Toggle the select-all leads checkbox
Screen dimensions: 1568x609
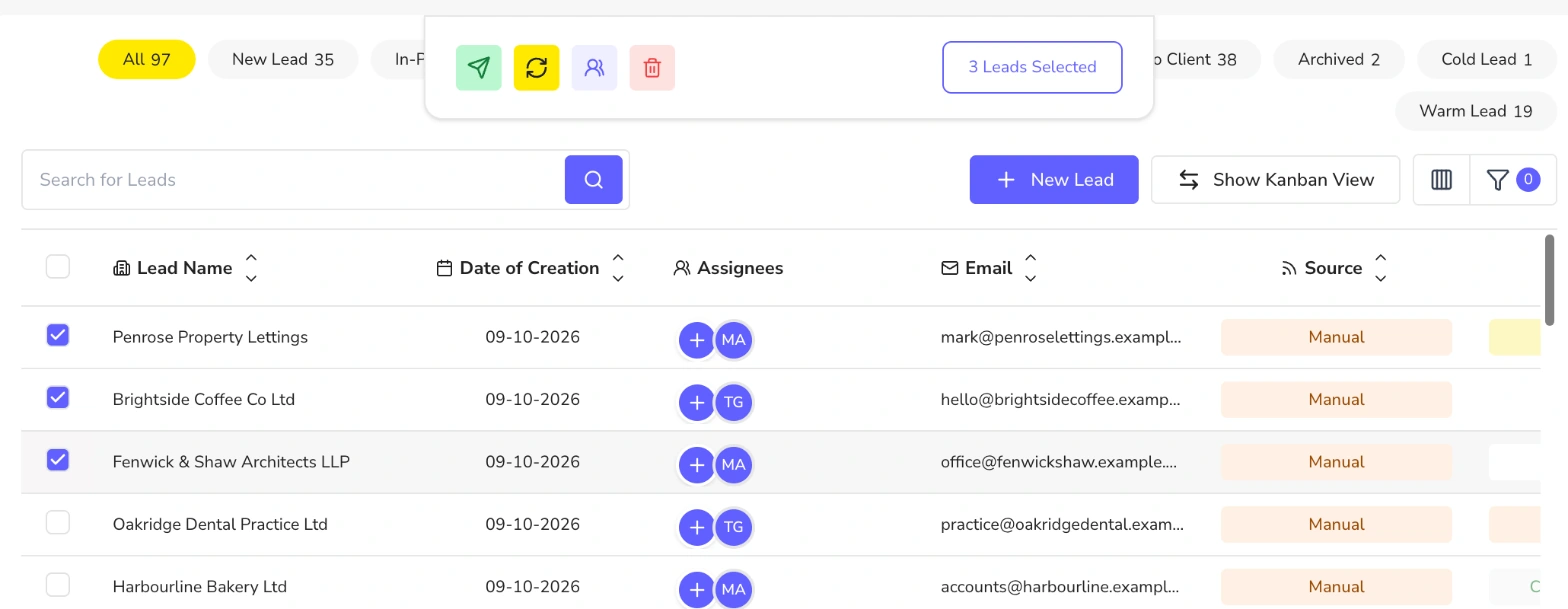pos(58,266)
